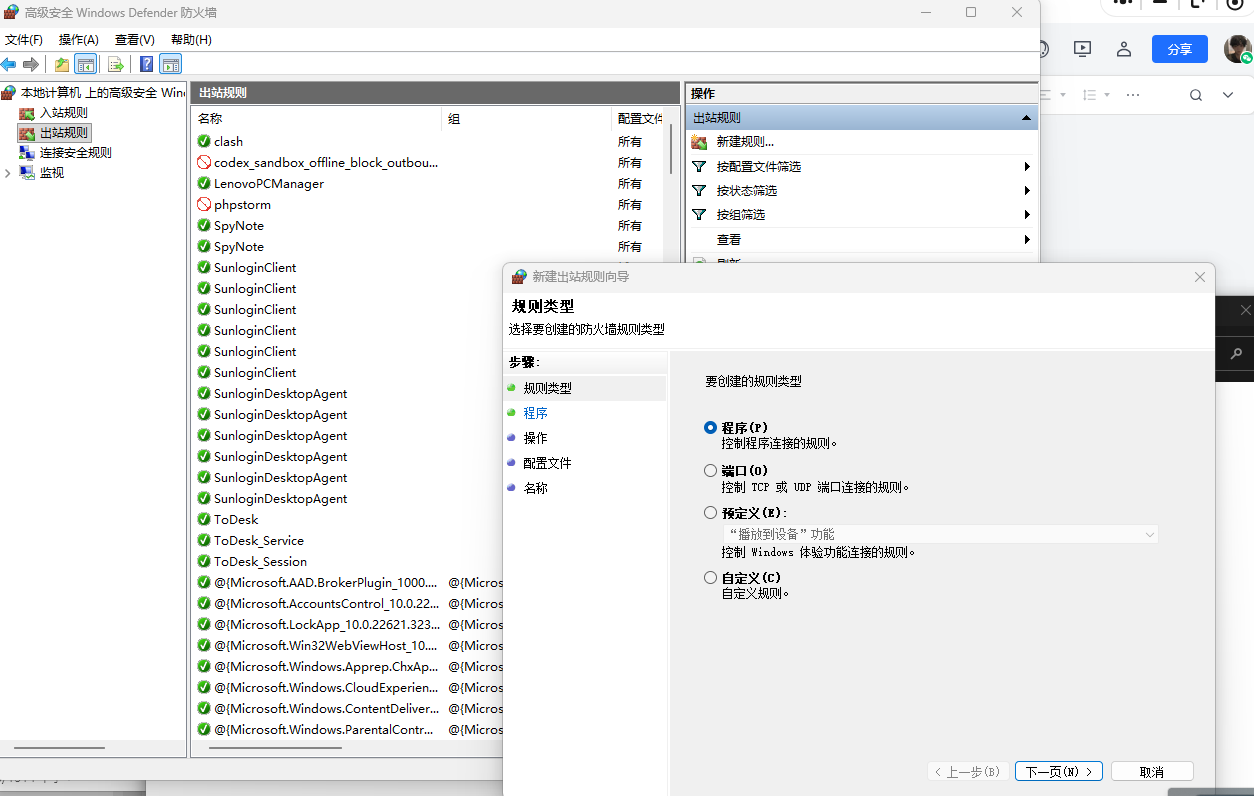Click the rule list vertical scrollbar
This screenshot has height=796, width=1254.
671,150
